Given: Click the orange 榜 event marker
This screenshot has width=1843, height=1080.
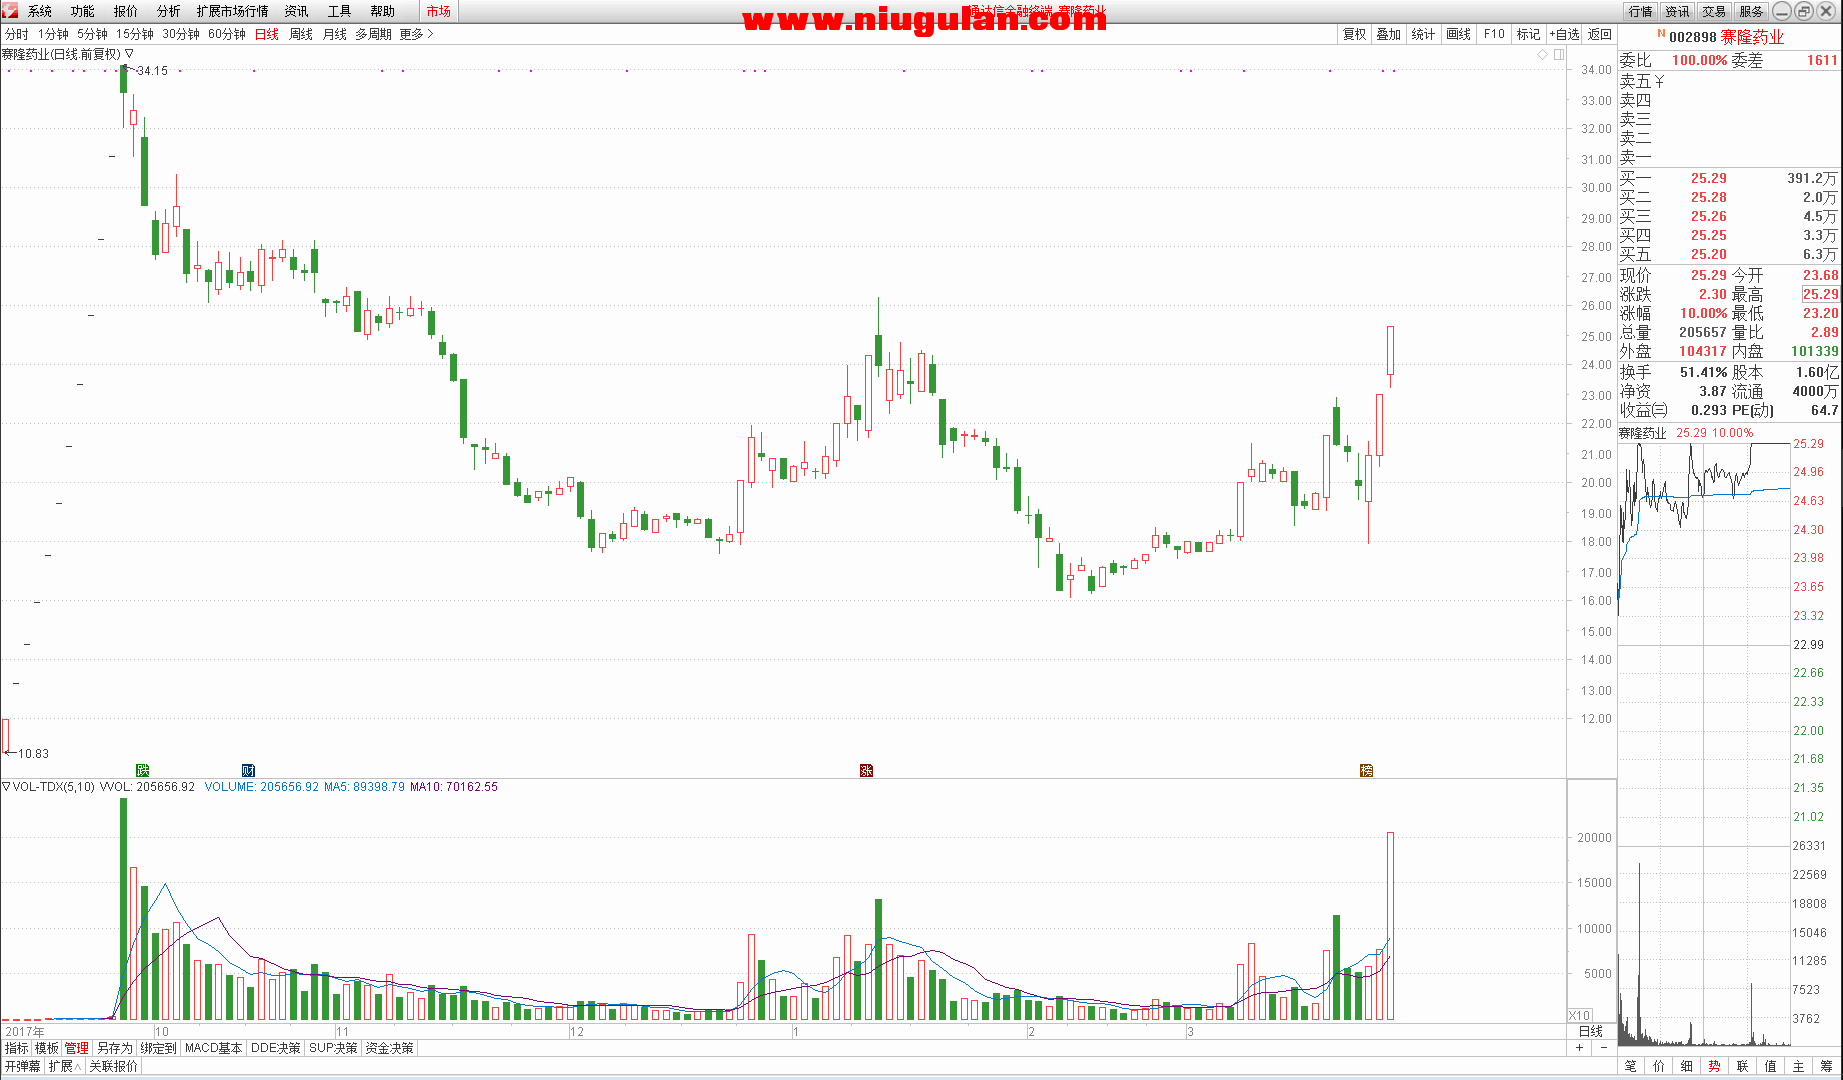Looking at the screenshot, I should [x=1366, y=770].
